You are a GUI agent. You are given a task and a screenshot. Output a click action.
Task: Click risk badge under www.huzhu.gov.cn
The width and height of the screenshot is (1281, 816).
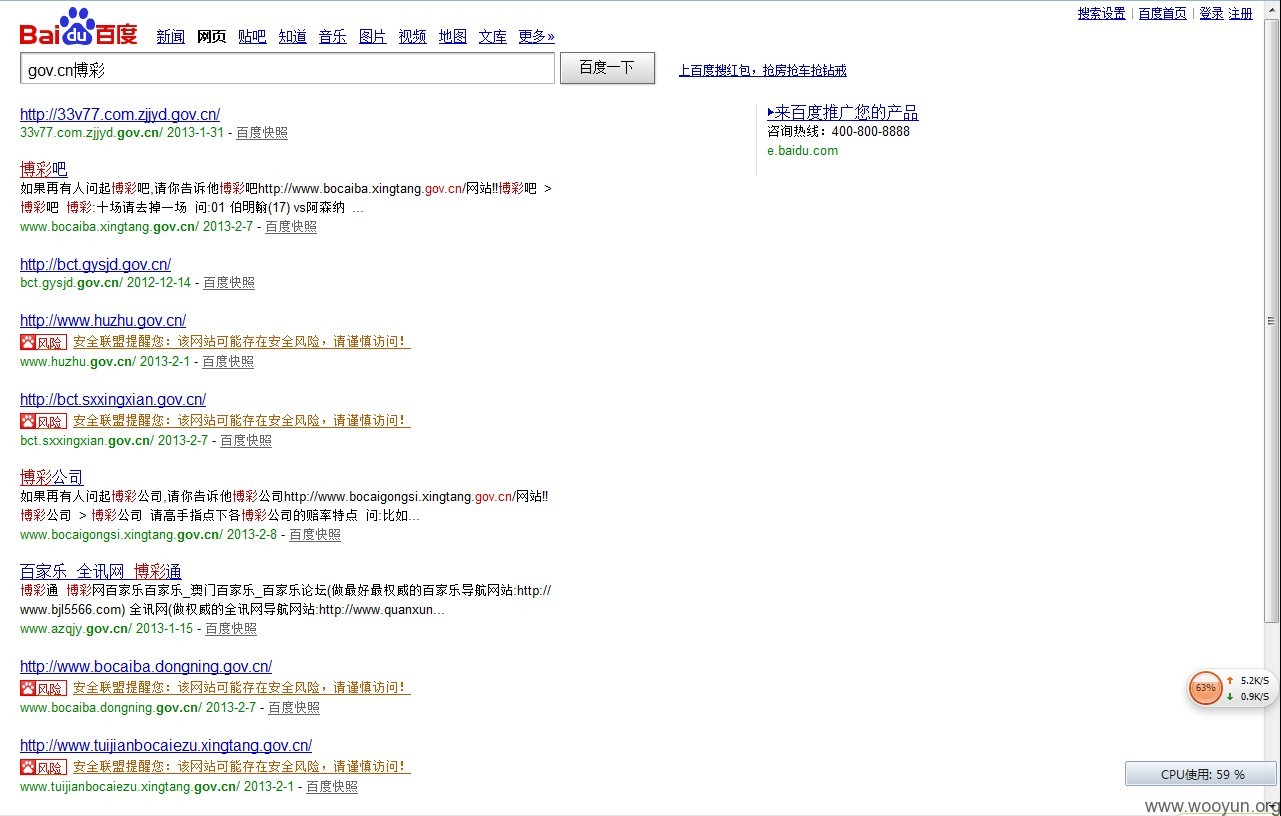click(44, 342)
